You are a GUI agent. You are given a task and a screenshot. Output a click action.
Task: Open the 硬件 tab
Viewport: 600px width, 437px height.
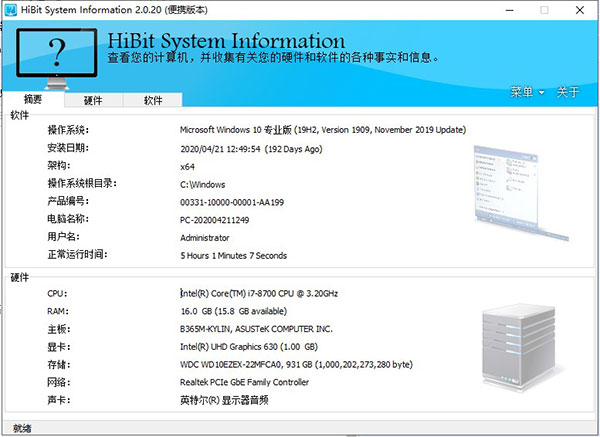coord(93,100)
